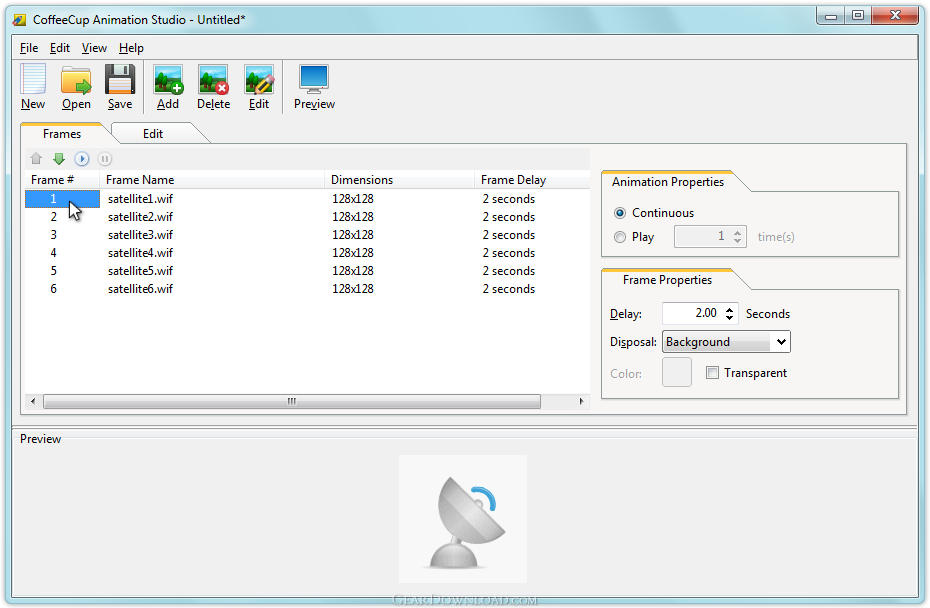This screenshot has width=930, height=608.
Task: Open the View menu
Action: (94, 48)
